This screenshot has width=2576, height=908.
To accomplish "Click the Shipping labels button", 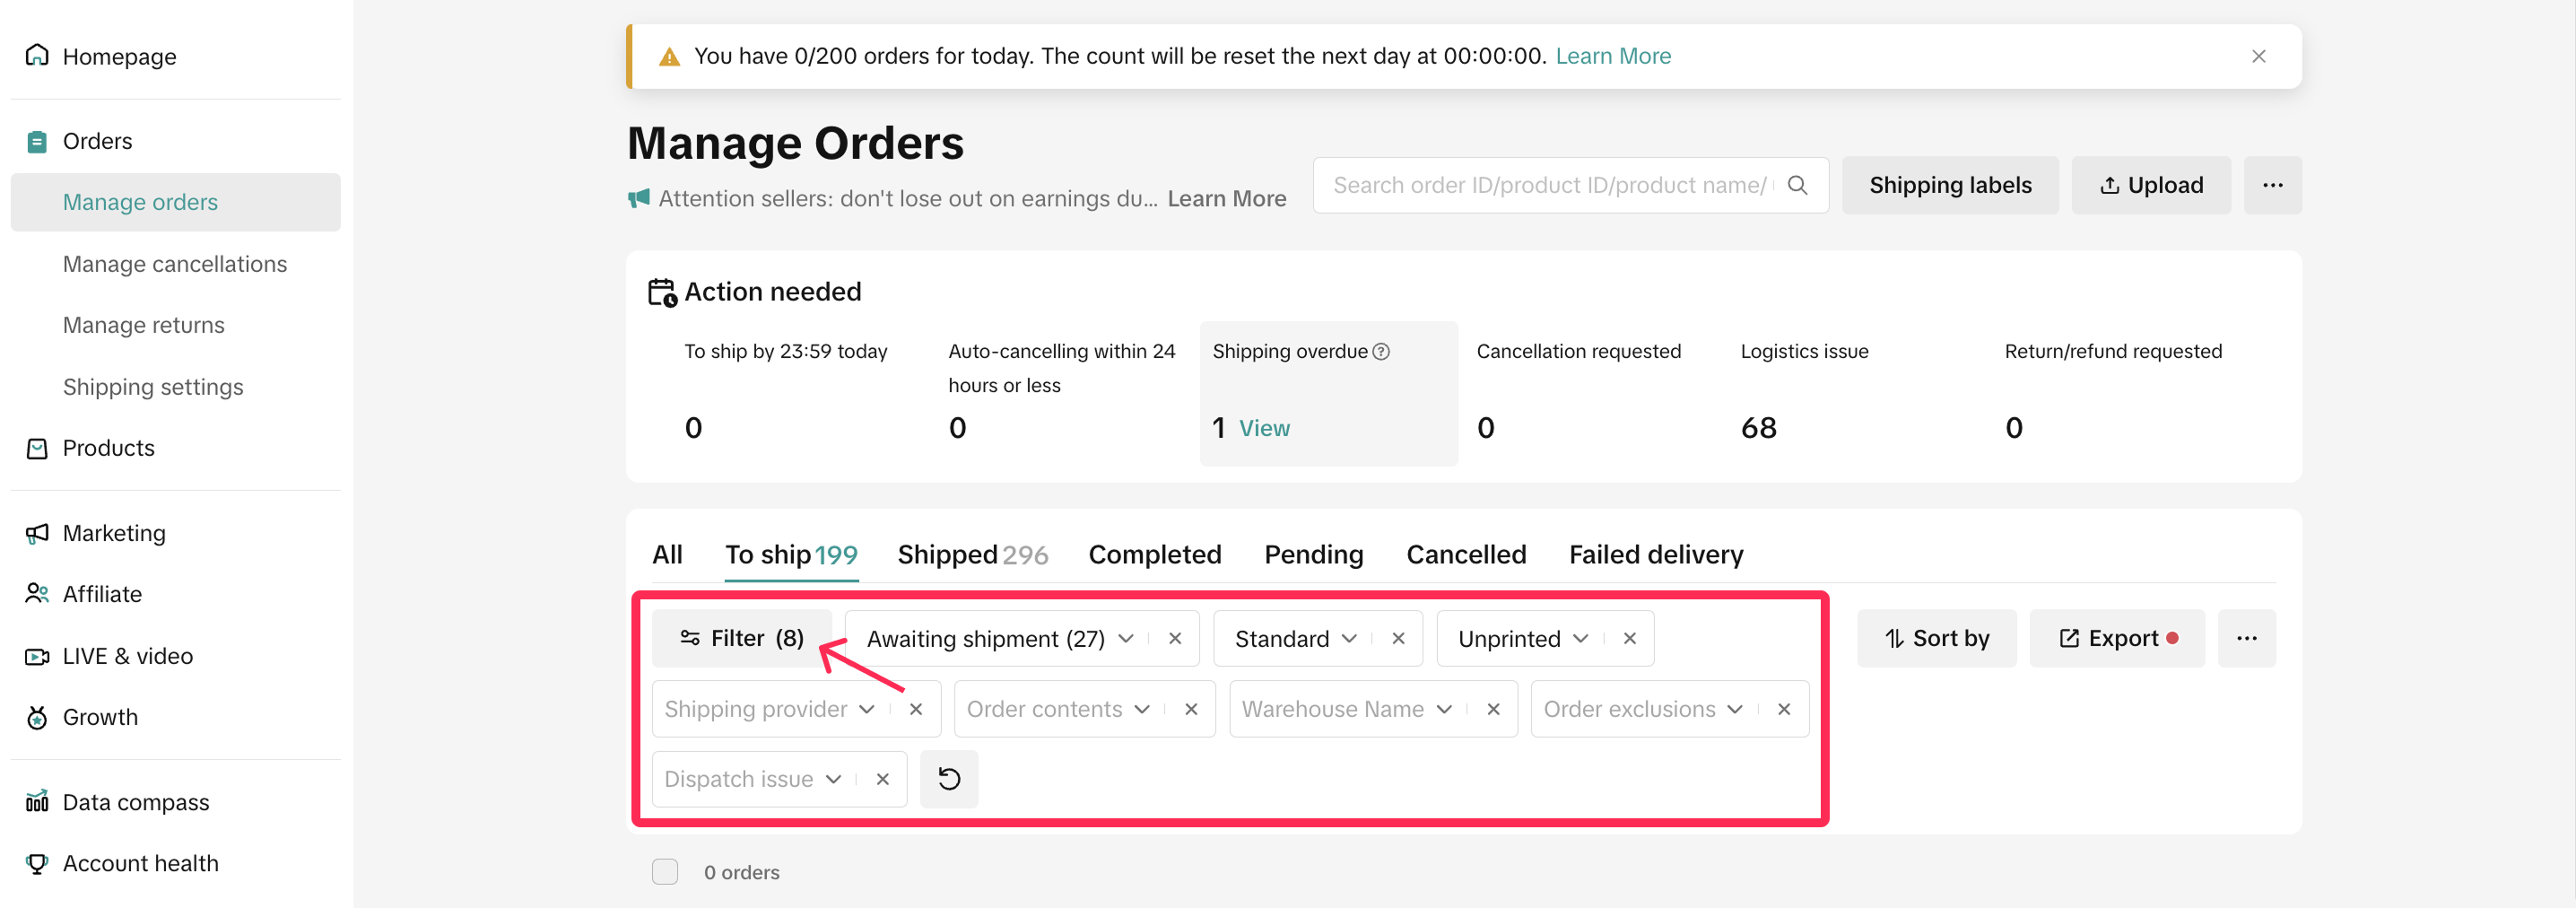I will click(x=1949, y=185).
